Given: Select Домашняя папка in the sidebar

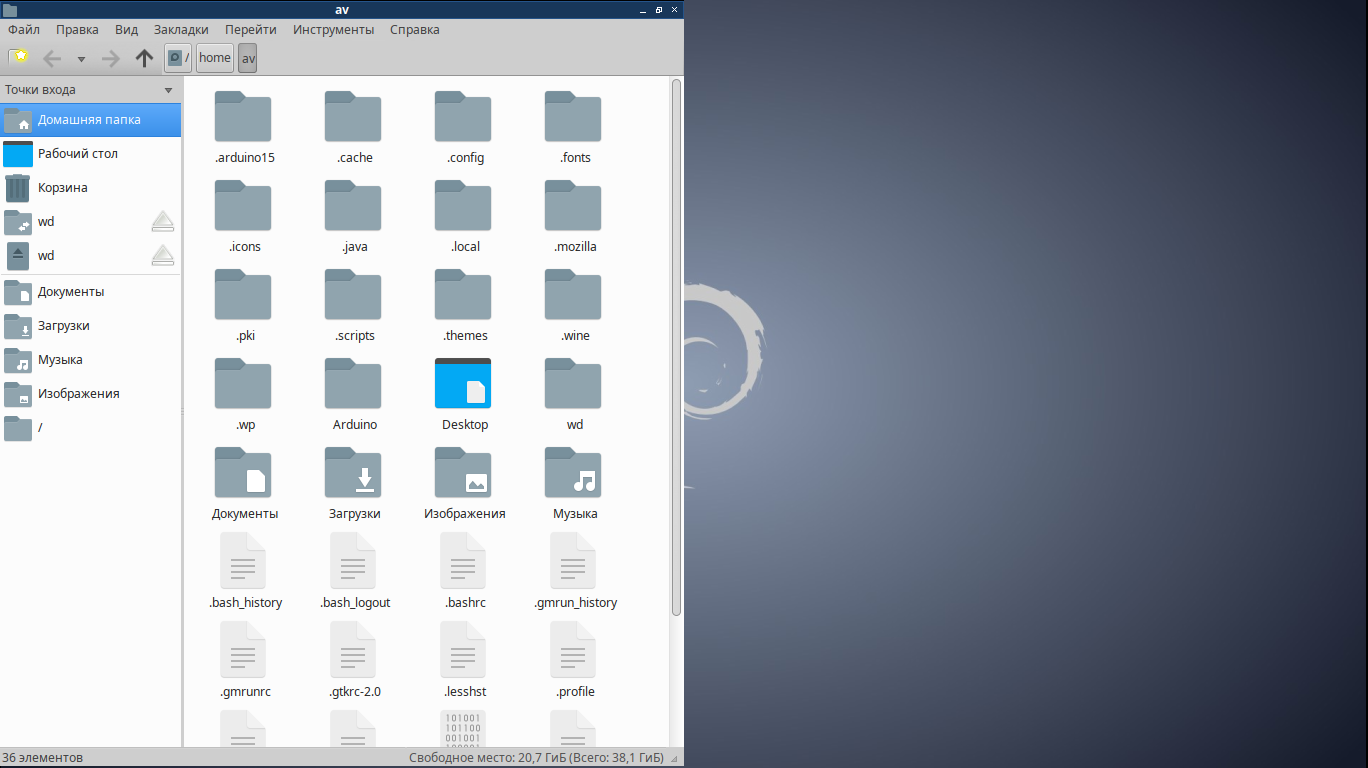Looking at the screenshot, I should (x=90, y=120).
